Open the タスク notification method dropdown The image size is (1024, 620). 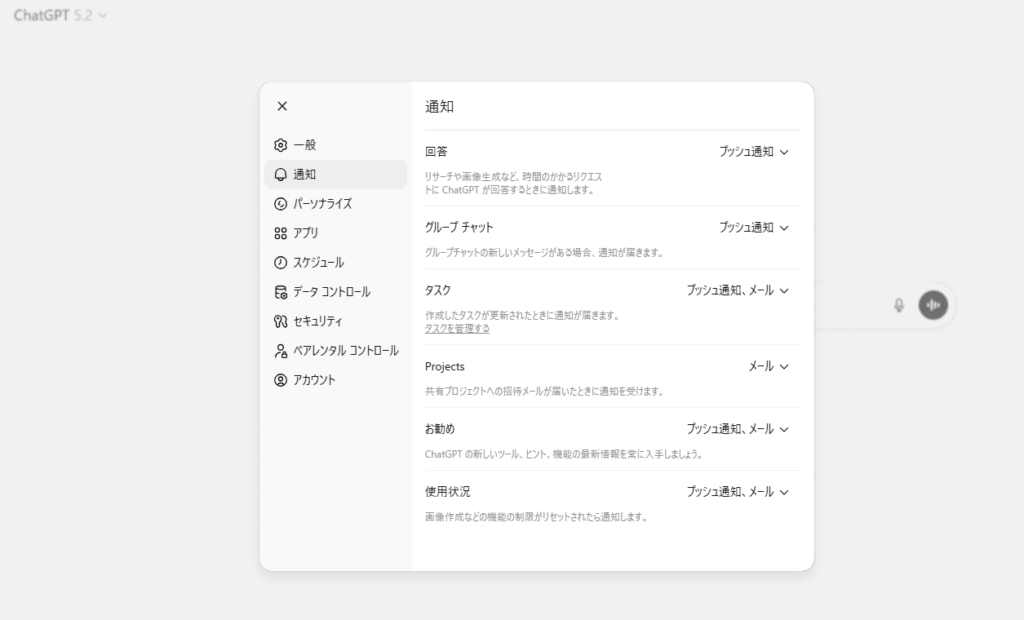click(x=738, y=291)
